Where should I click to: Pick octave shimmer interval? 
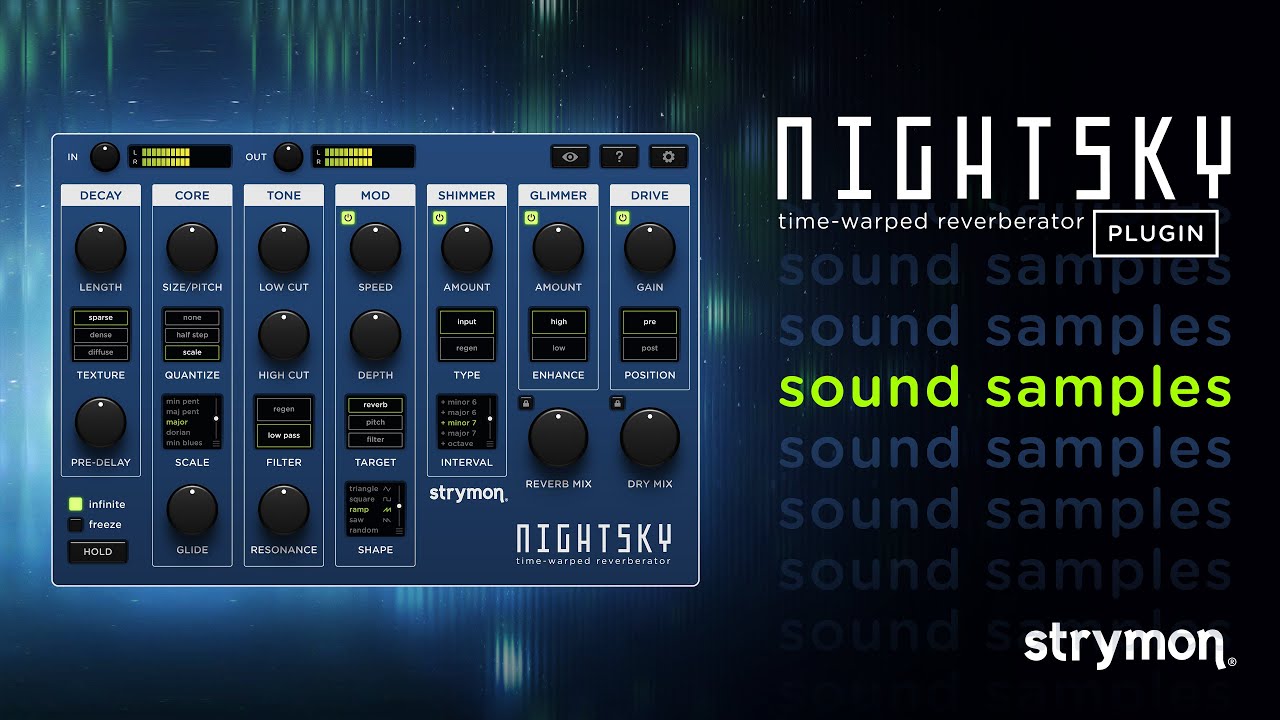coord(458,443)
